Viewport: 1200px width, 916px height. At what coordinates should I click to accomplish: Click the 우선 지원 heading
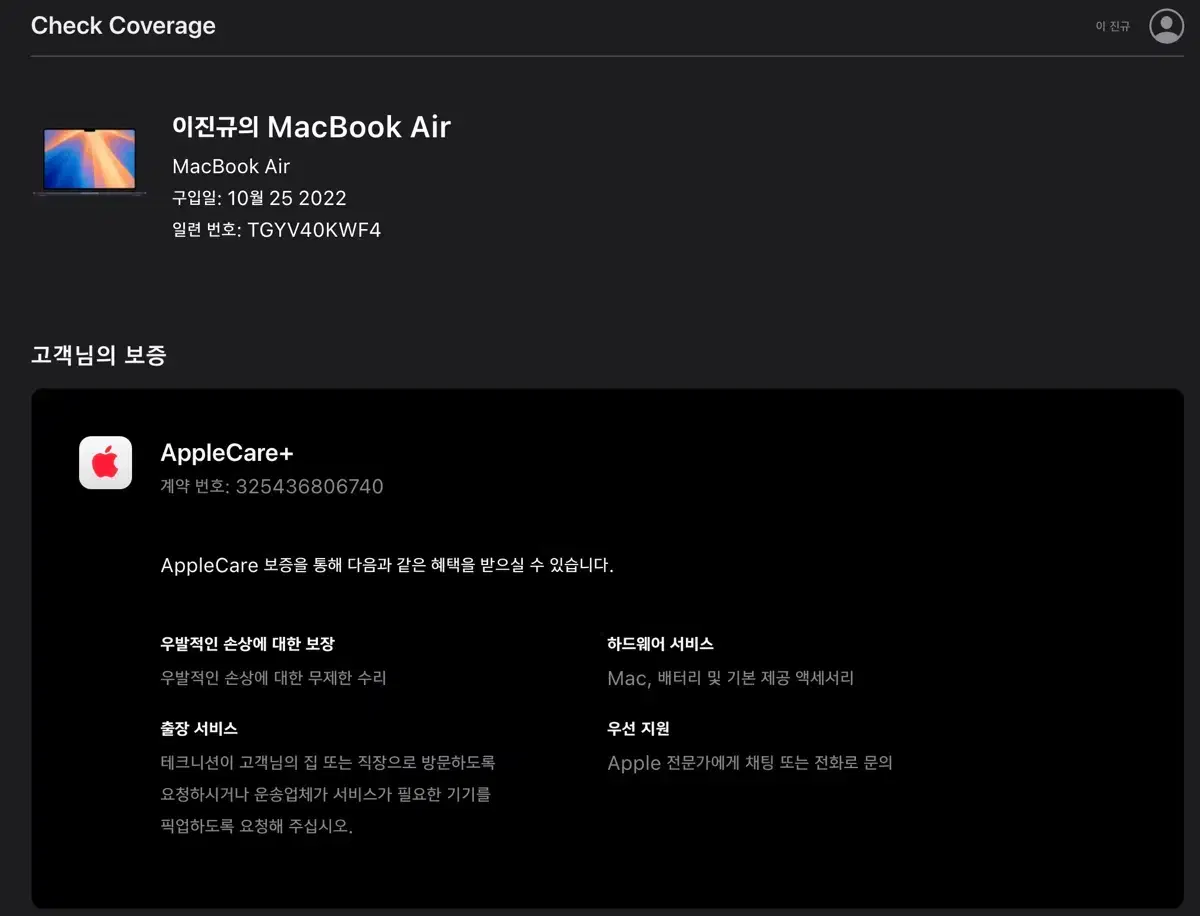coord(638,729)
